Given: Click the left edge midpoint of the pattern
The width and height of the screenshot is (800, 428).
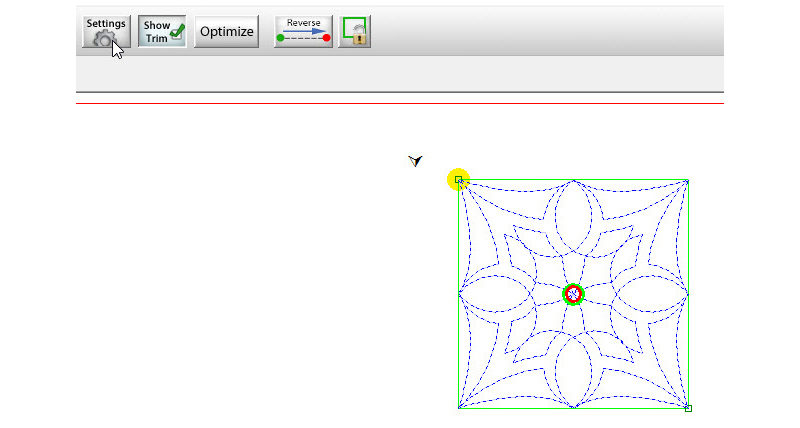Looking at the screenshot, I should click(460, 294).
